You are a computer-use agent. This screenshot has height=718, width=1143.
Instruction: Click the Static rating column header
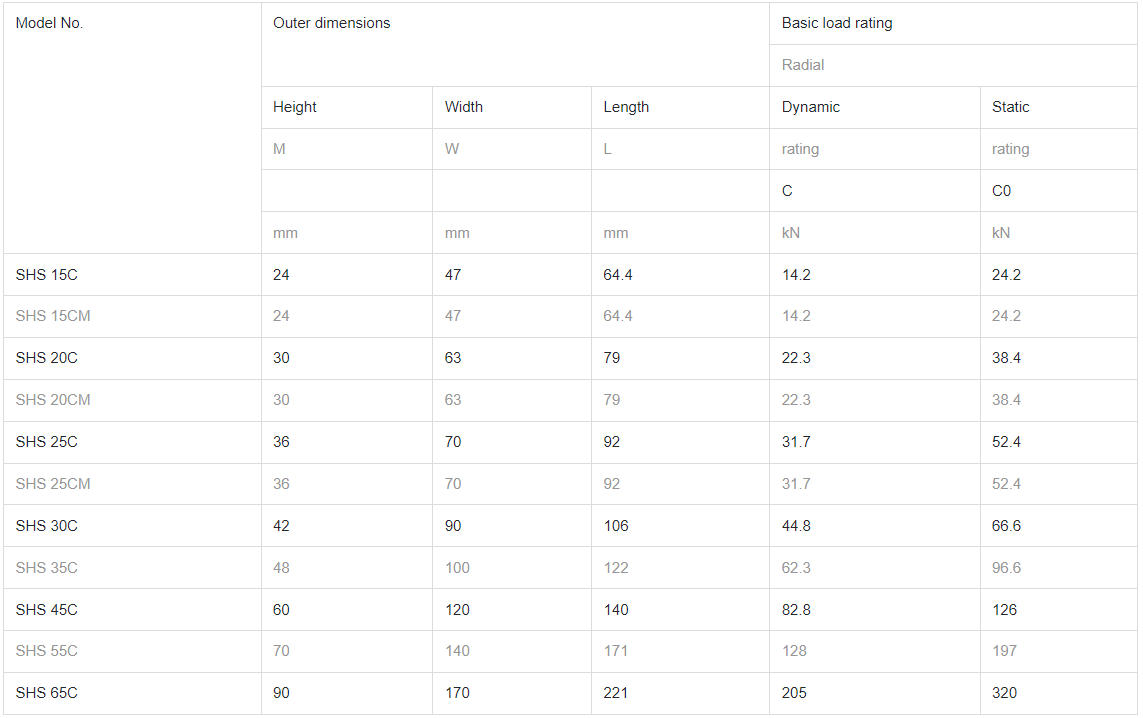coord(1011,107)
